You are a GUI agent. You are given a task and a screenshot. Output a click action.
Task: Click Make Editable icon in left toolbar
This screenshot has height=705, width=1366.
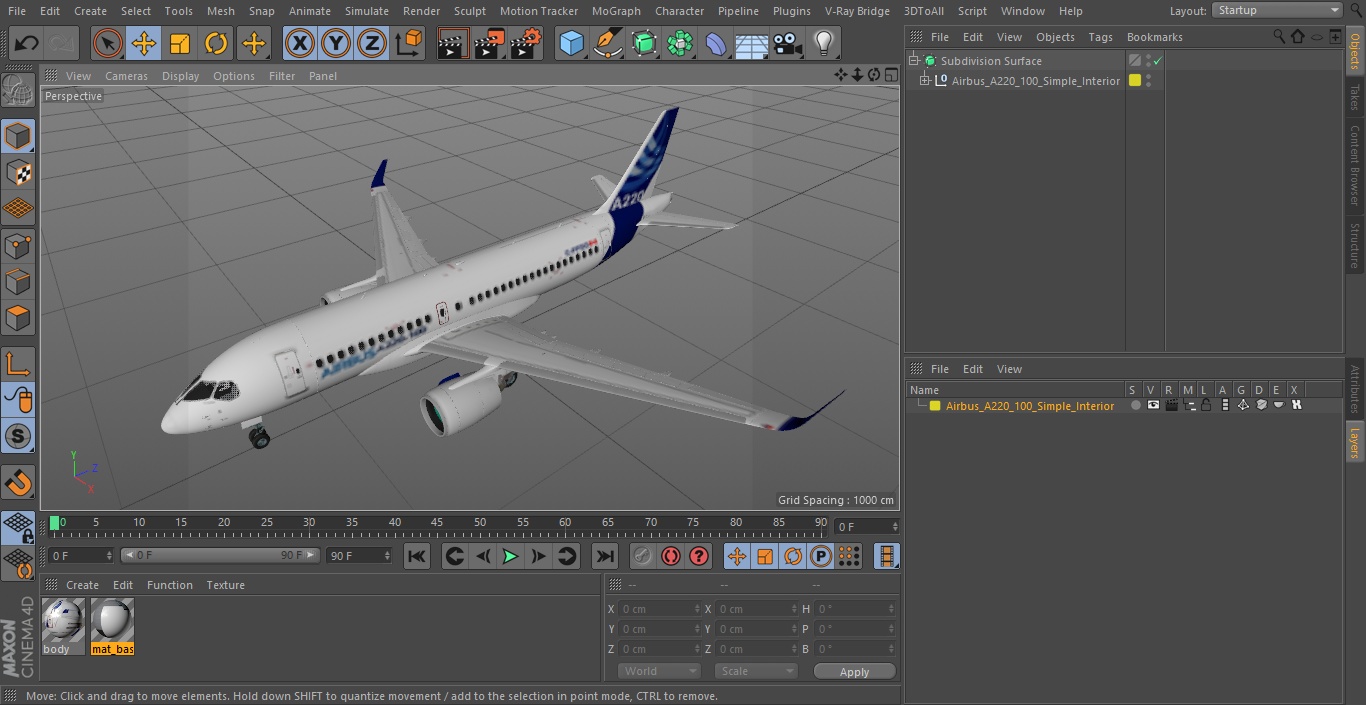click(x=18, y=92)
